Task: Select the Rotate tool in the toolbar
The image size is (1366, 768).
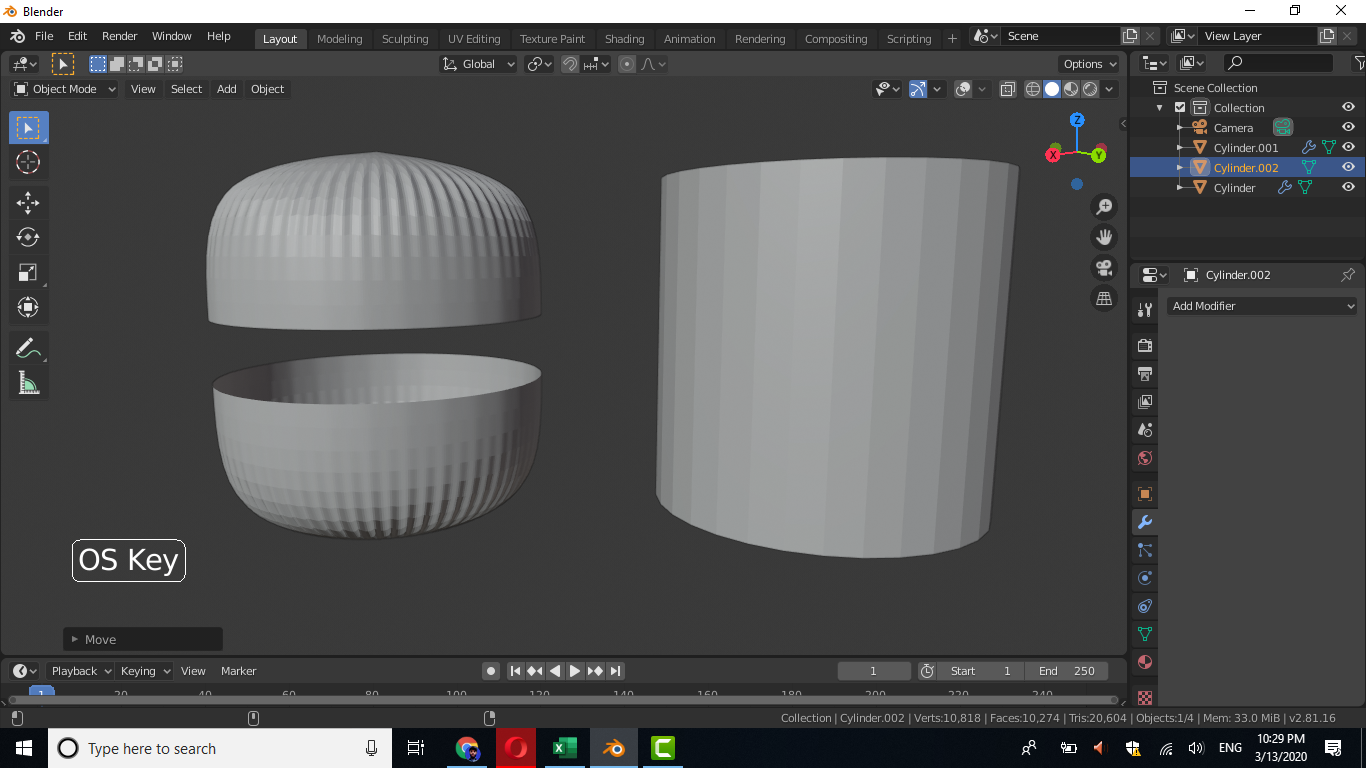Action: [x=28, y=237]
